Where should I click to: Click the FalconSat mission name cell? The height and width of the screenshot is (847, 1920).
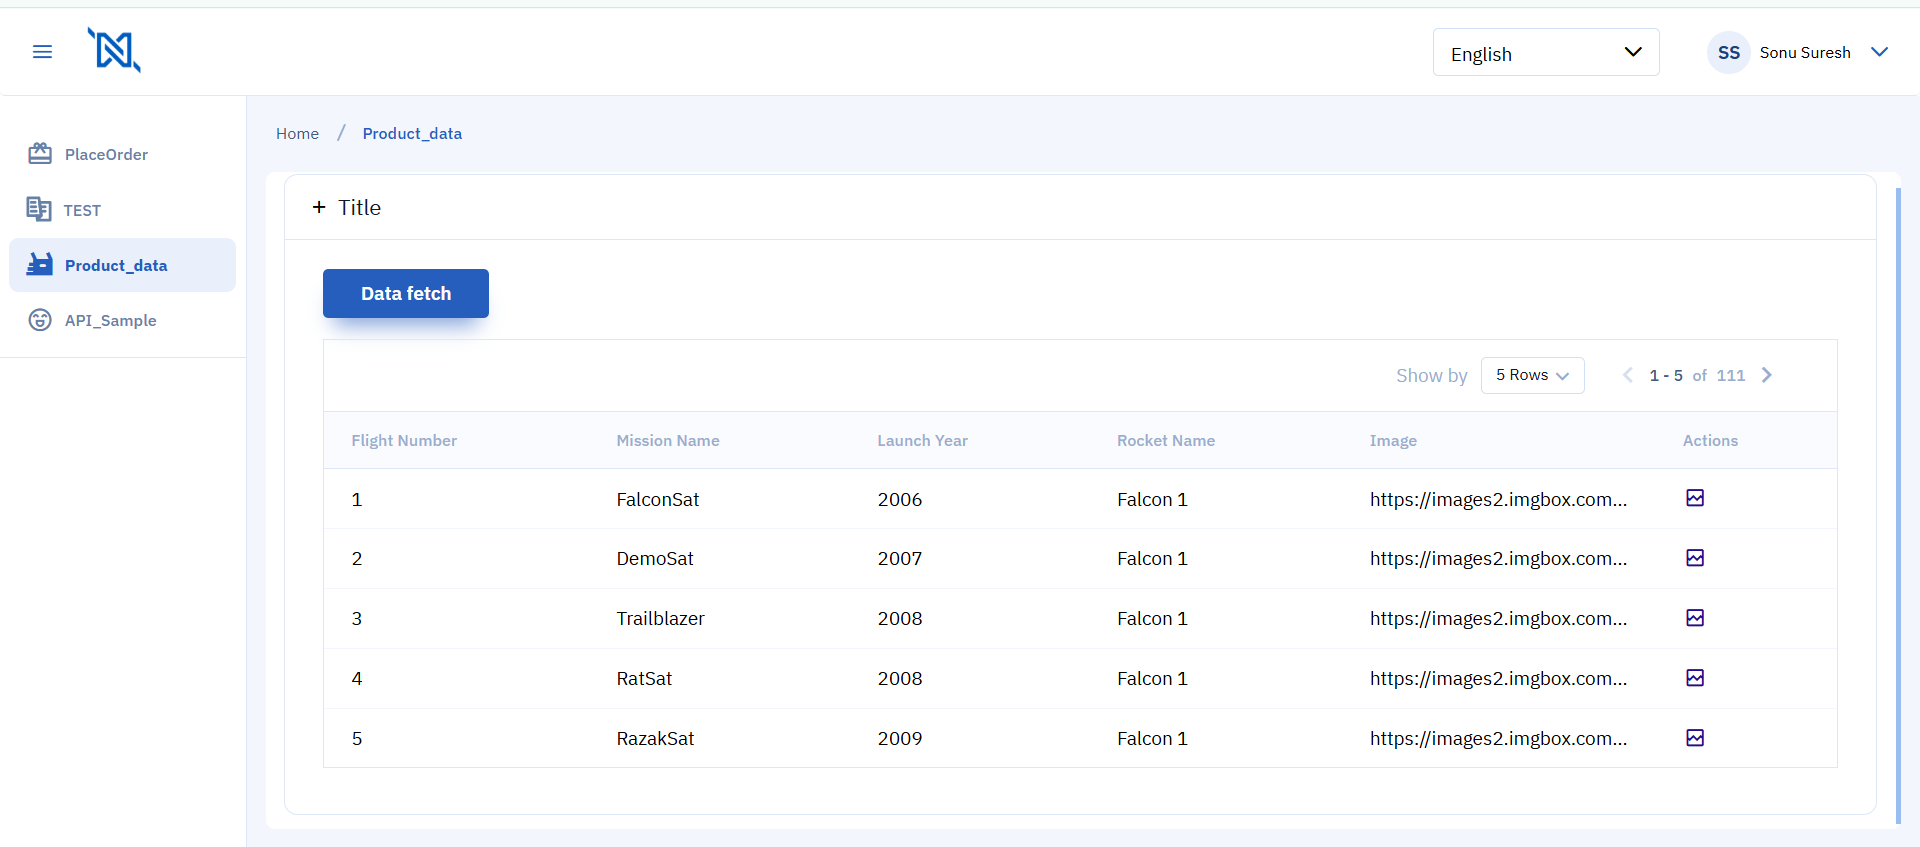click(658, 499)
